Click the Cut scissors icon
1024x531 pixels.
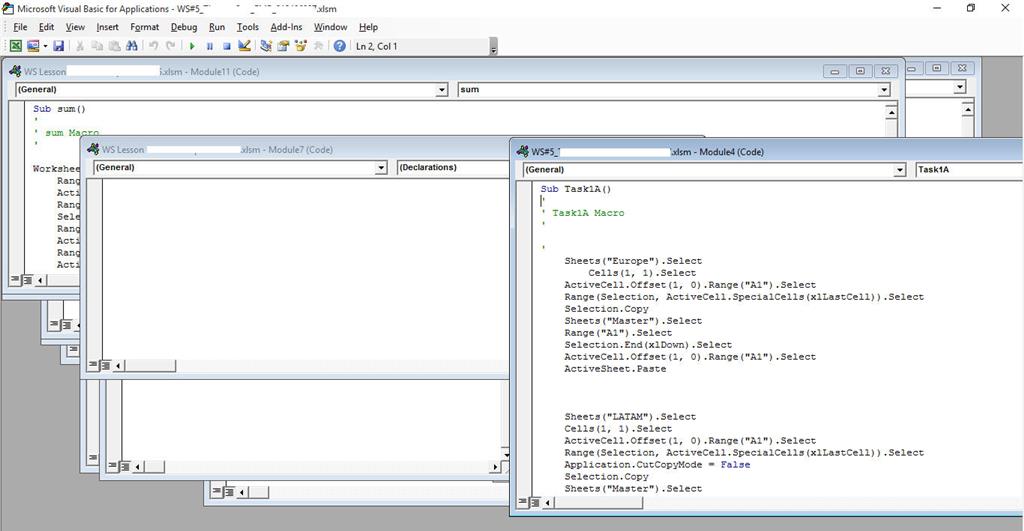80,46
